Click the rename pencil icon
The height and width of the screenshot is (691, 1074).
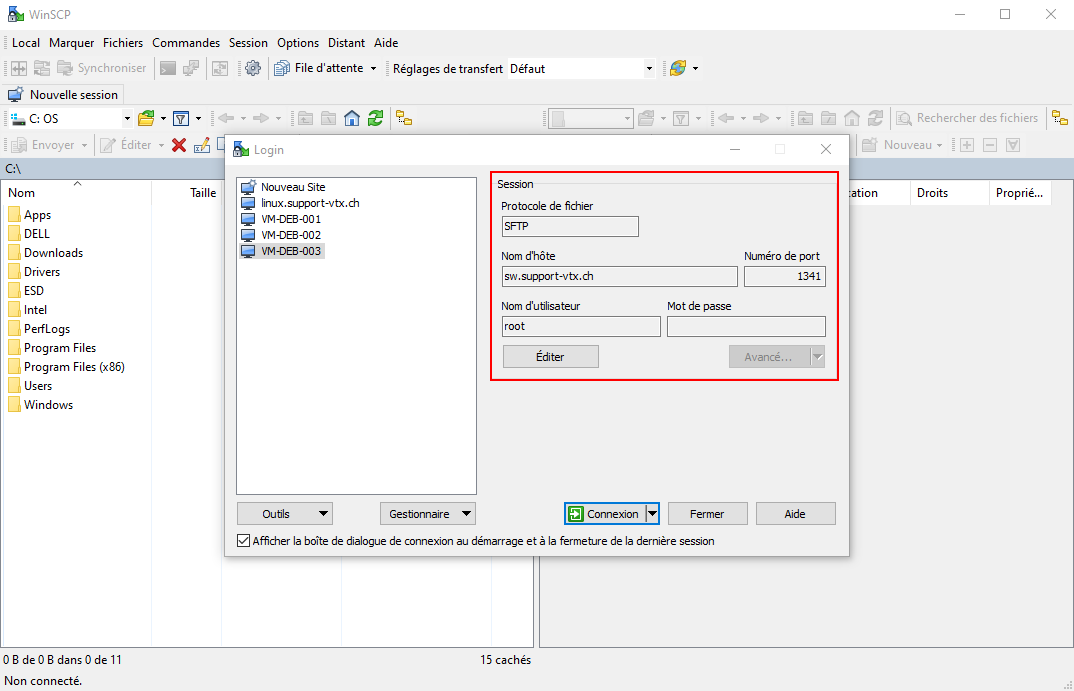click(202, 145)
